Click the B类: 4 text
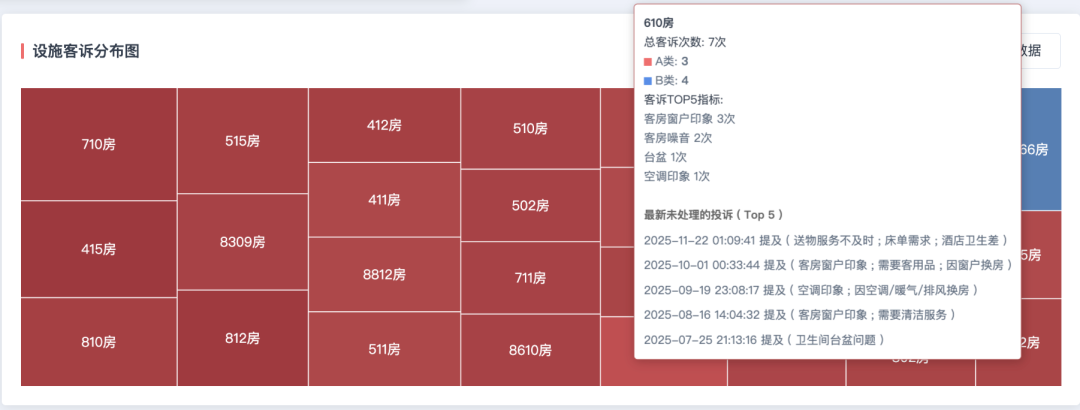This screenshot has width=1080, height=410. [x=672, y=81]
